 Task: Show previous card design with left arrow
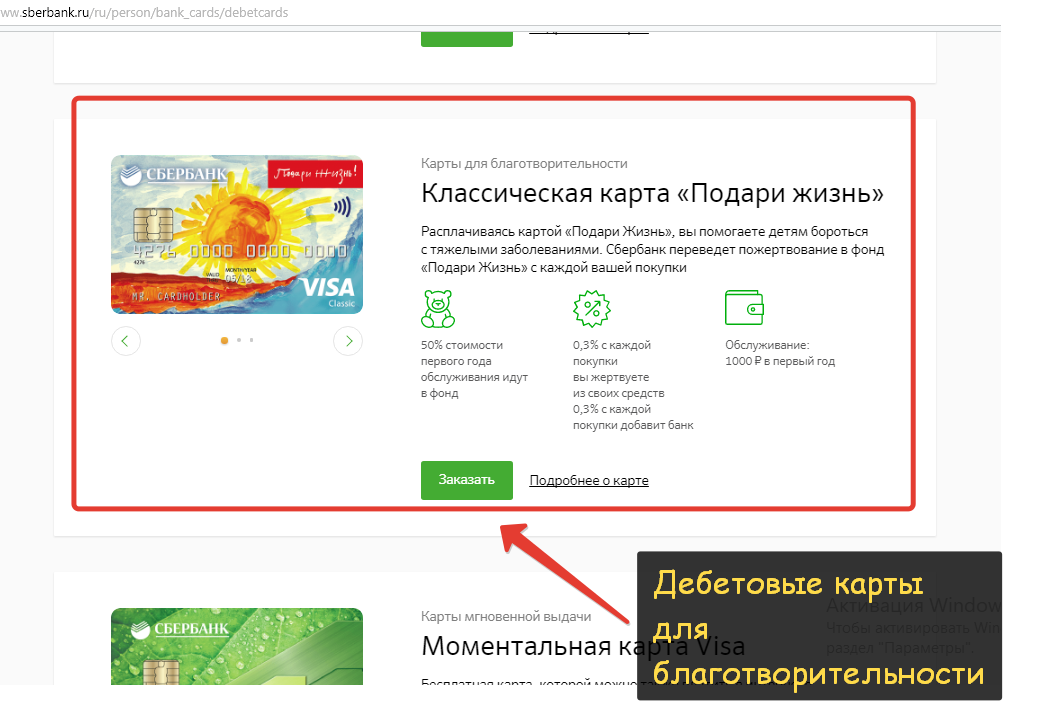click(126, 341)
